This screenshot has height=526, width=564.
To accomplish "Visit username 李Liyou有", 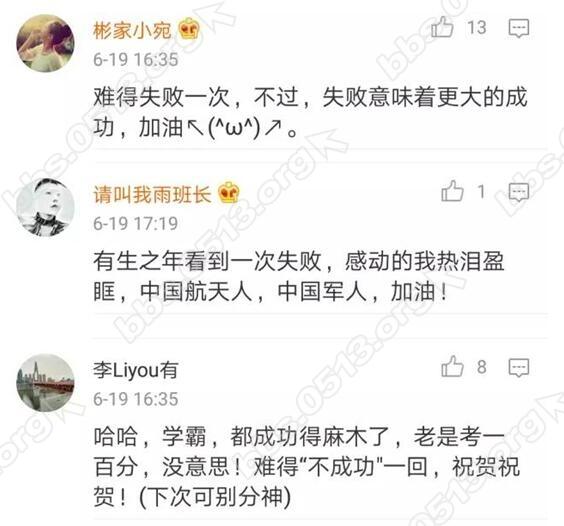I will (136, 370).
